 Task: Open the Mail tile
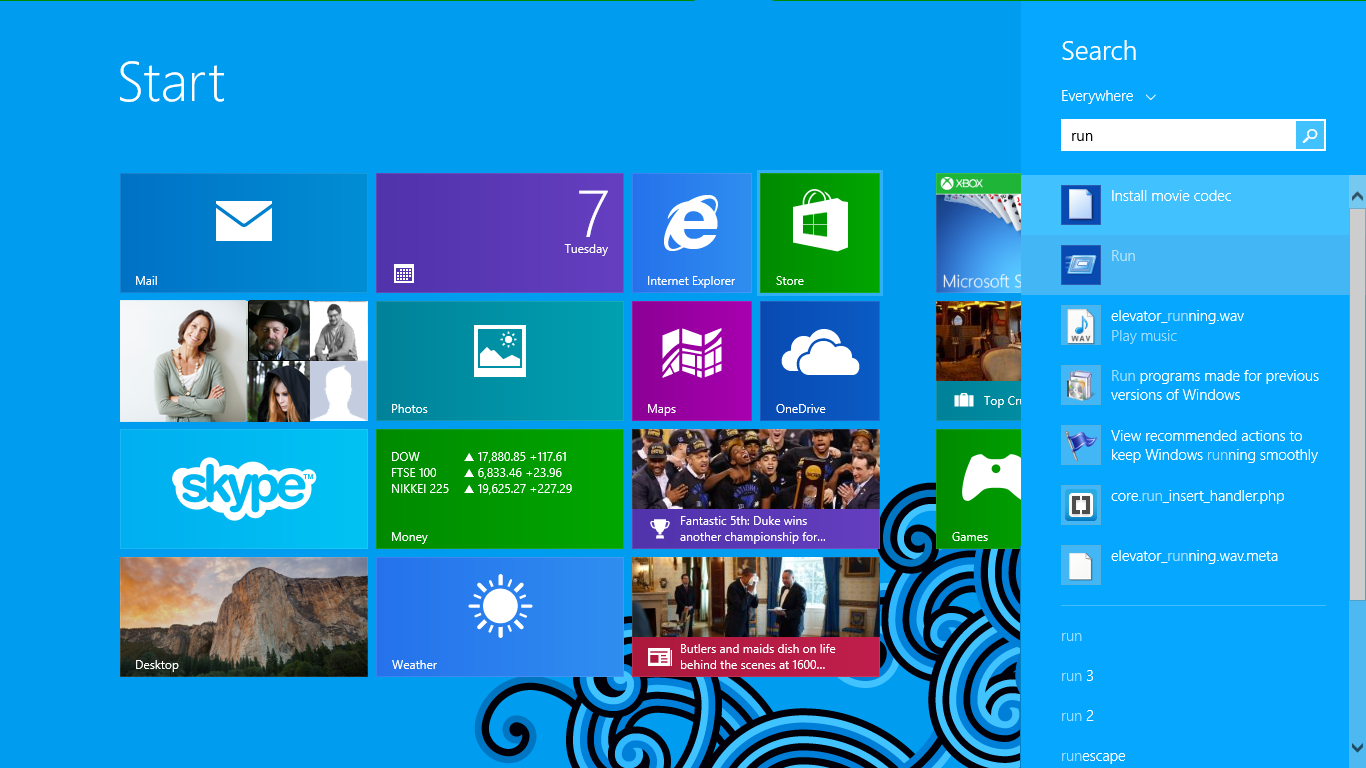click(244, 233)
